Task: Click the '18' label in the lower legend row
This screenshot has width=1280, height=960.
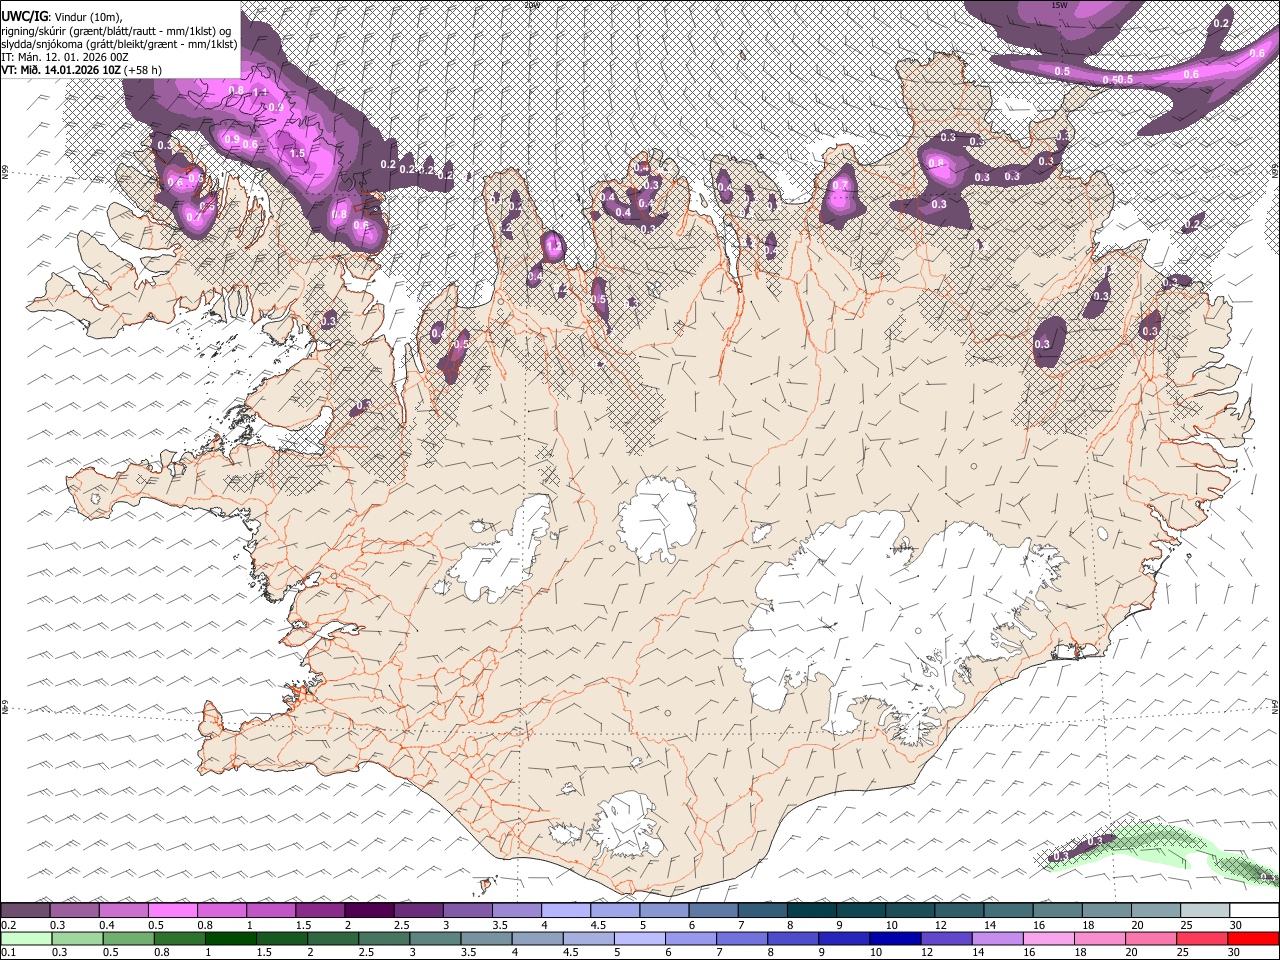Action: (x=1081, y=953)
